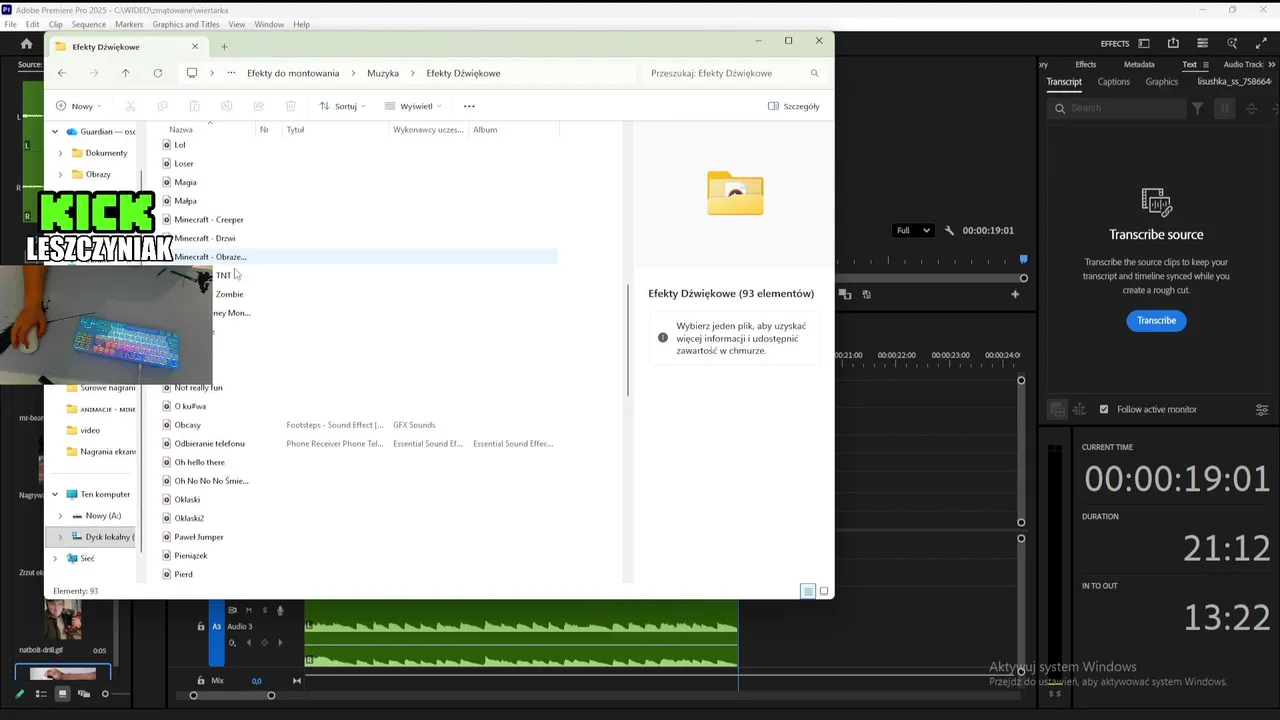Open Program Monitor wrench settings

(949, 230)
